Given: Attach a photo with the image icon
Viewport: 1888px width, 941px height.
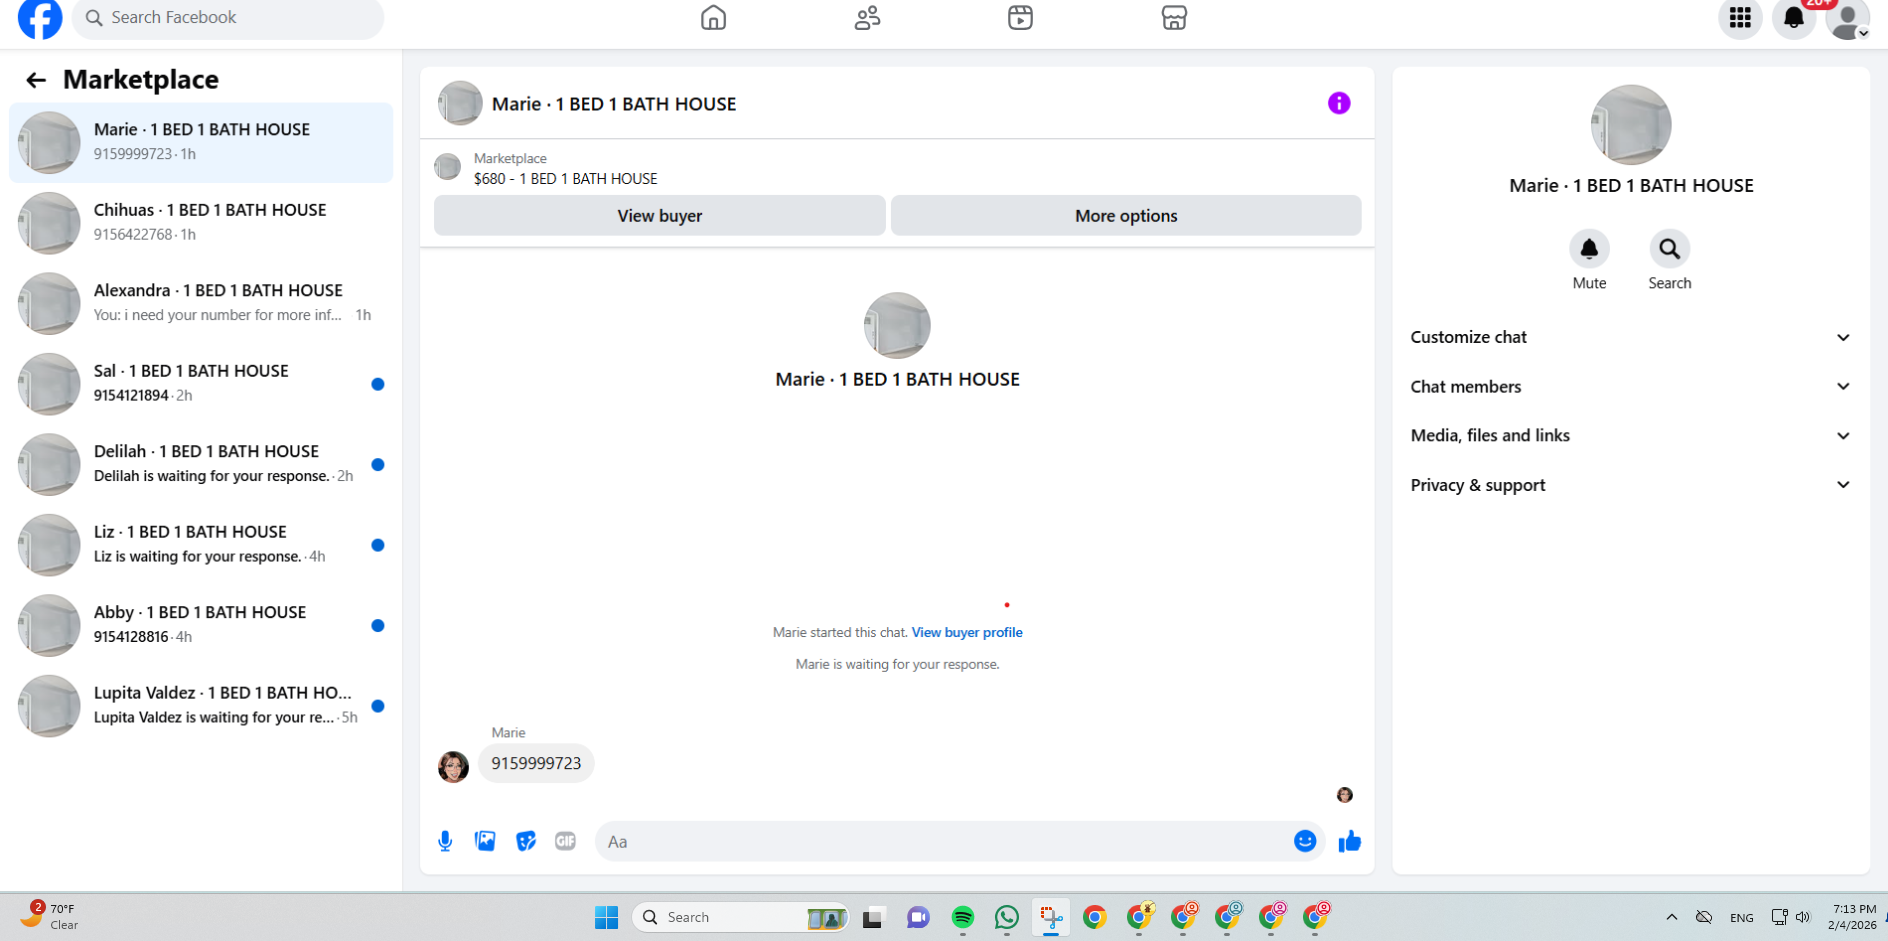Looking at the screenshot, I should point(485,841).
